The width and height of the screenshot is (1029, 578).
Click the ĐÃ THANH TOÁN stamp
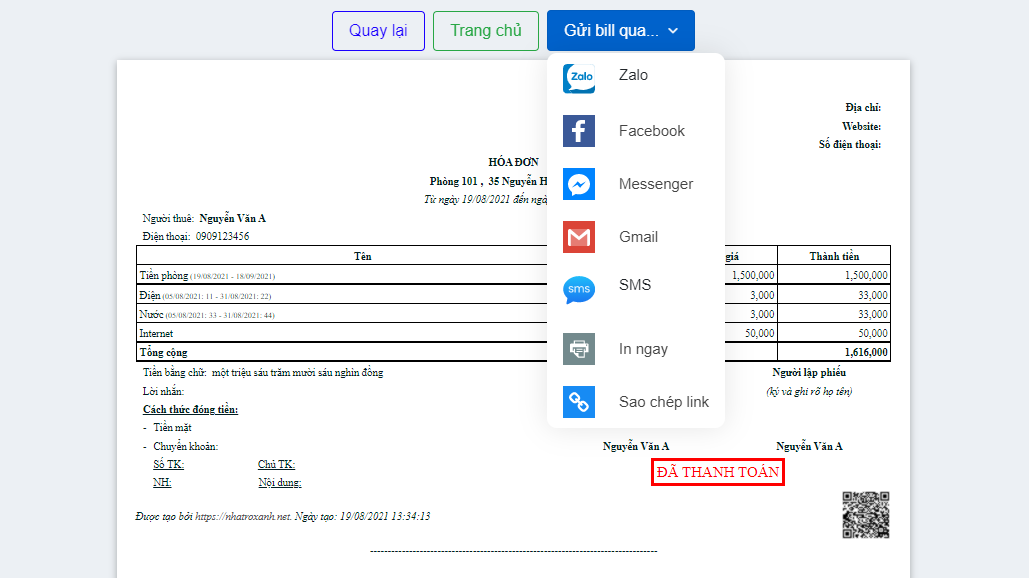pyautogui.click(x=718, y=472)
